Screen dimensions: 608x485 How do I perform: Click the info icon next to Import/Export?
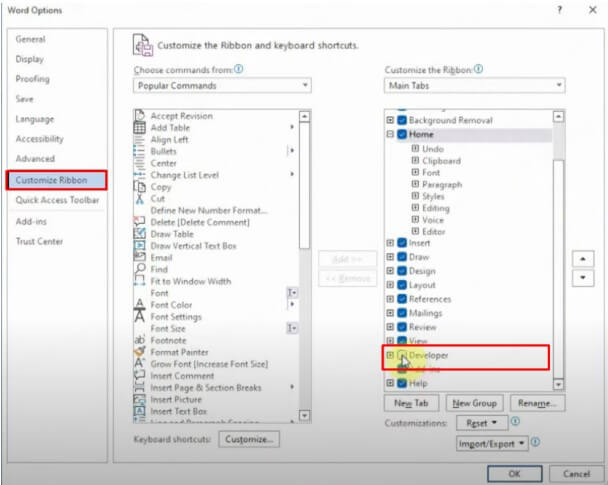click(535, 442)
